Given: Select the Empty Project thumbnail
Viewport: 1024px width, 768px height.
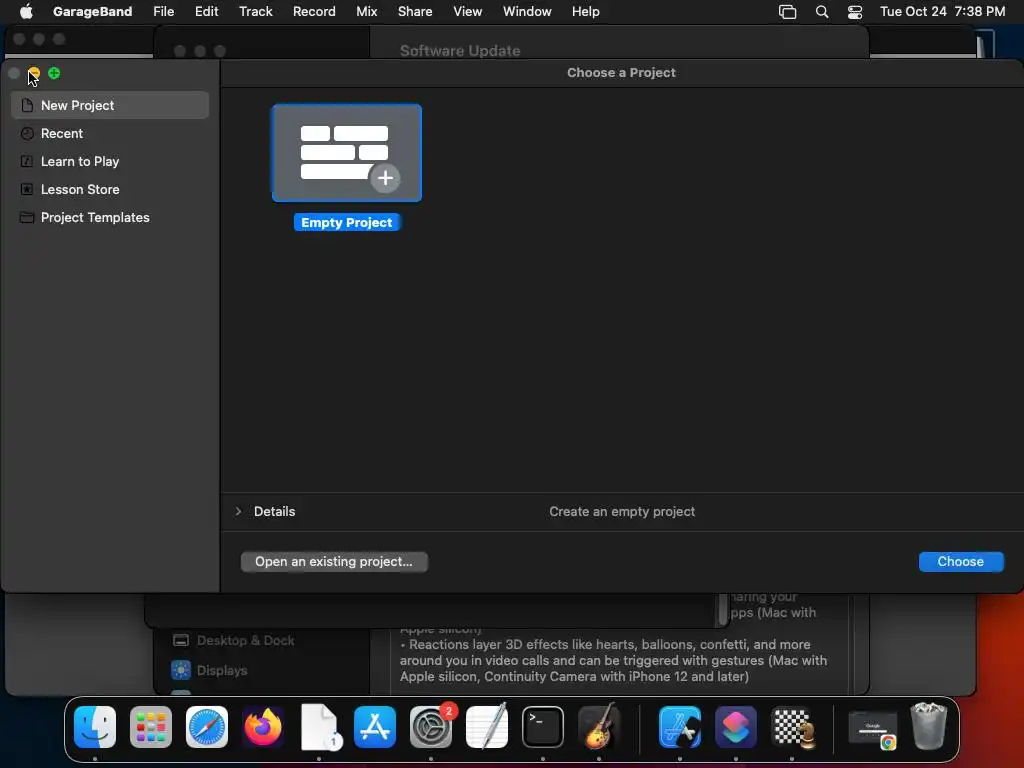Looking at the screenshot, I should coord(347,153).
